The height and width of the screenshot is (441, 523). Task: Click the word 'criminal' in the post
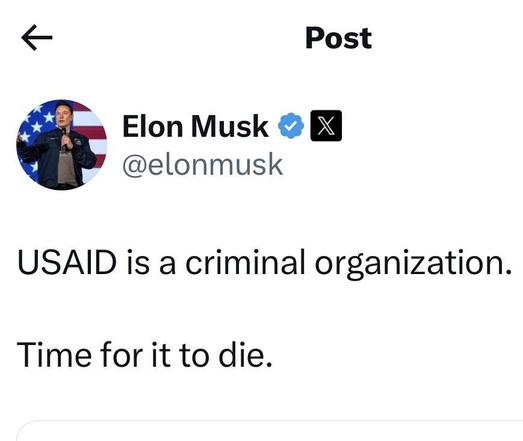(x=245, y=262)
